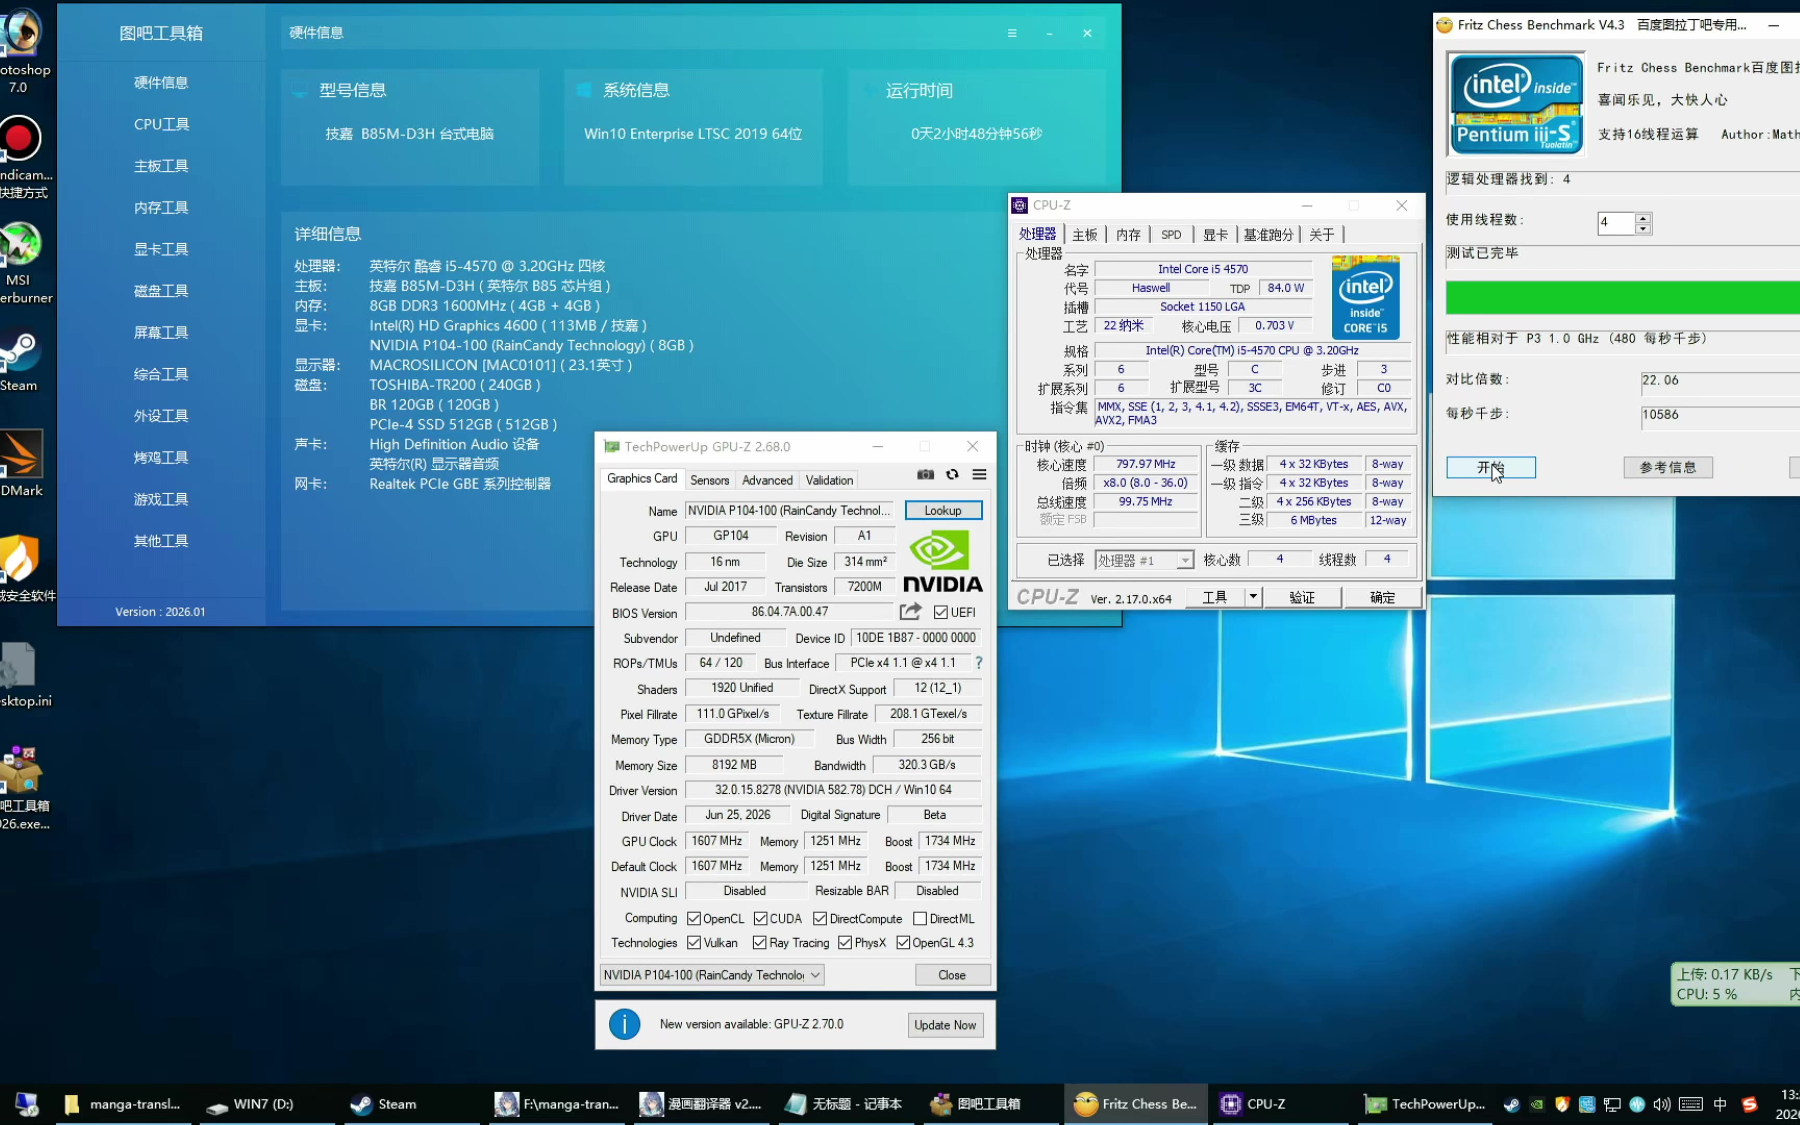Click the Update Now button
The height and width of the screenshot is (1125, 1800).
pyautogui.click(x=945, y=1025)
